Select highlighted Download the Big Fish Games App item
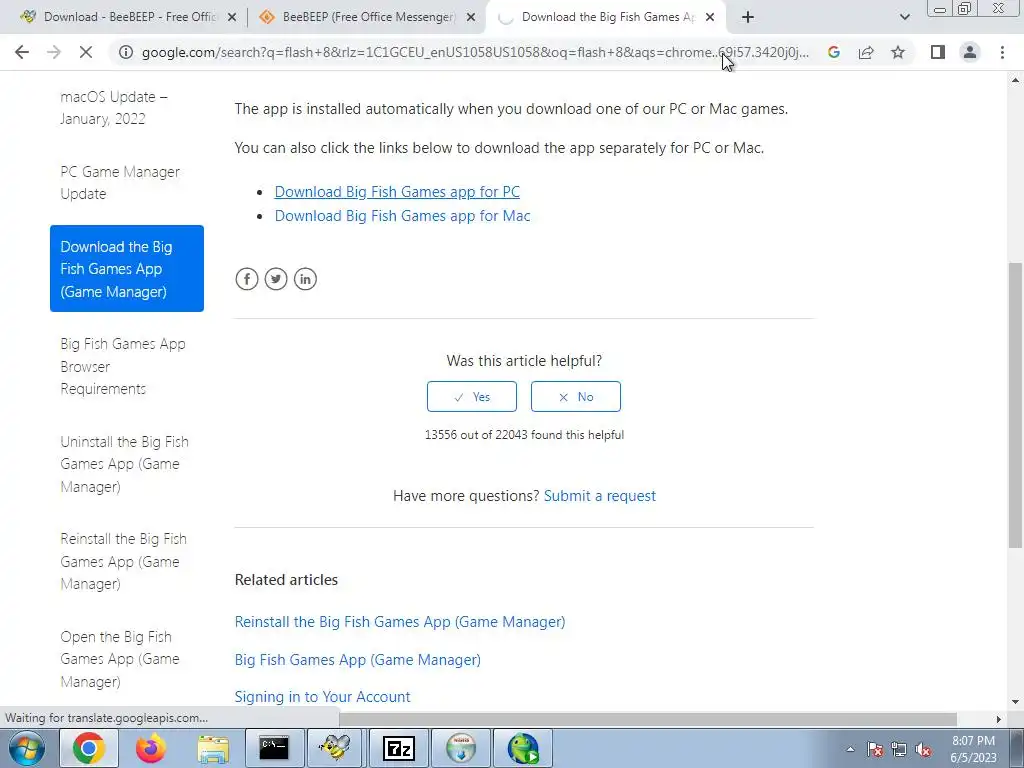 pos(127,268)
